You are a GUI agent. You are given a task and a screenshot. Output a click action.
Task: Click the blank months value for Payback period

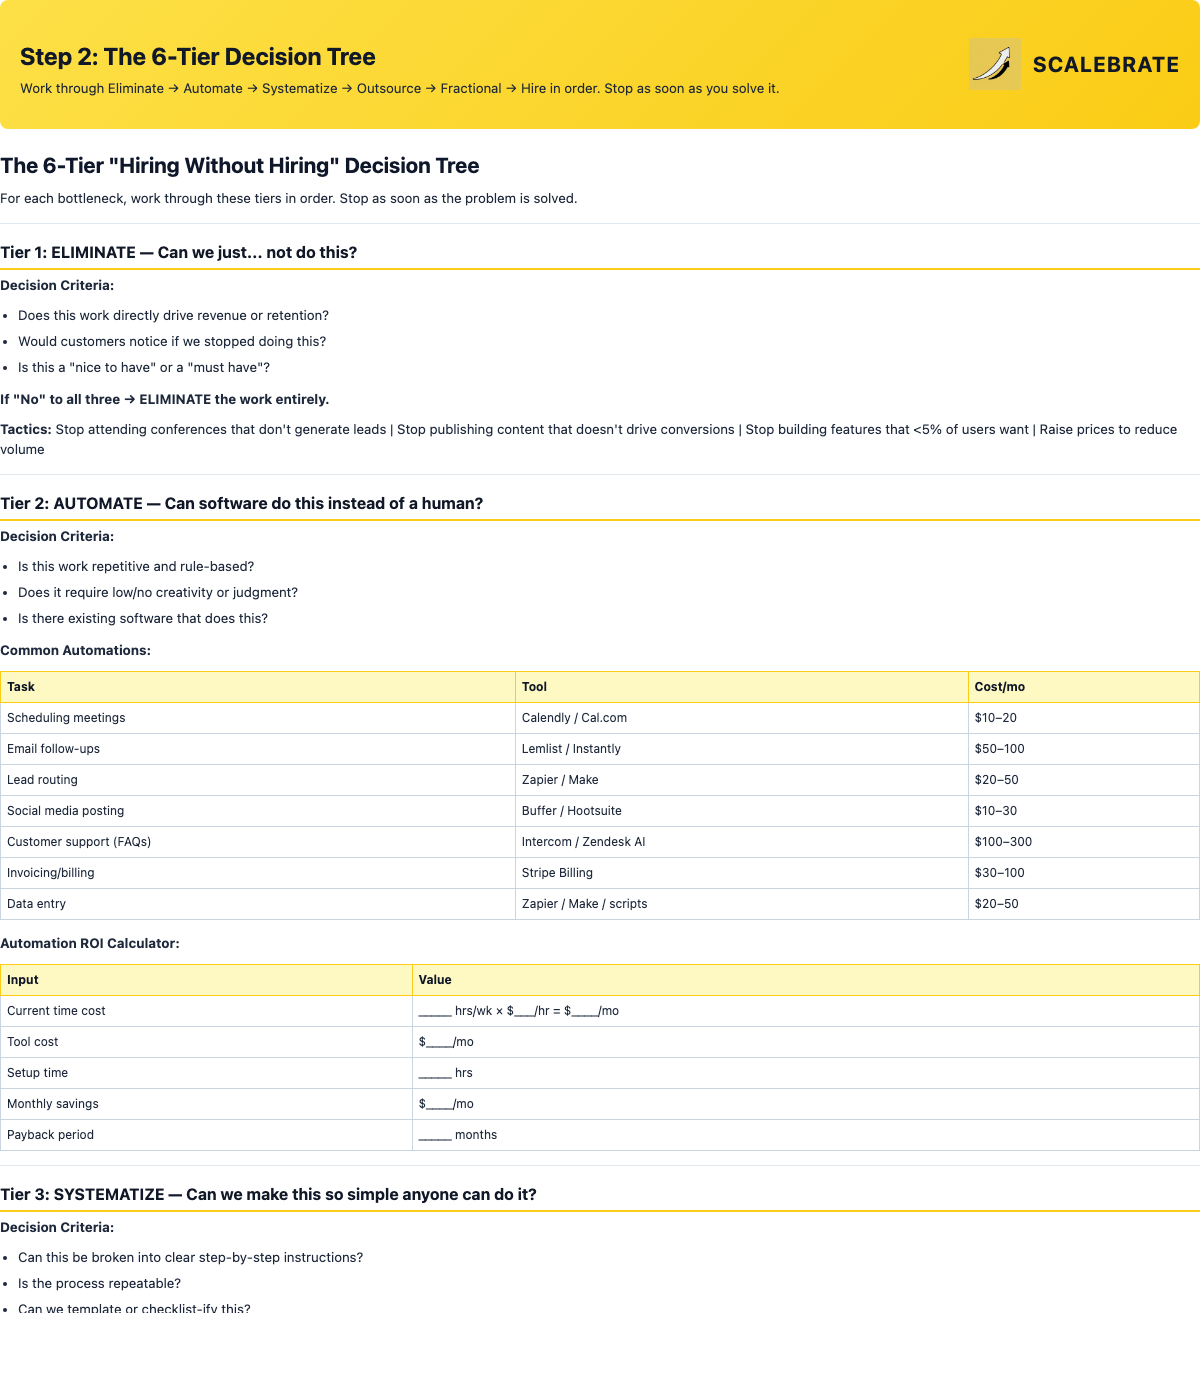click(805, 1135)
